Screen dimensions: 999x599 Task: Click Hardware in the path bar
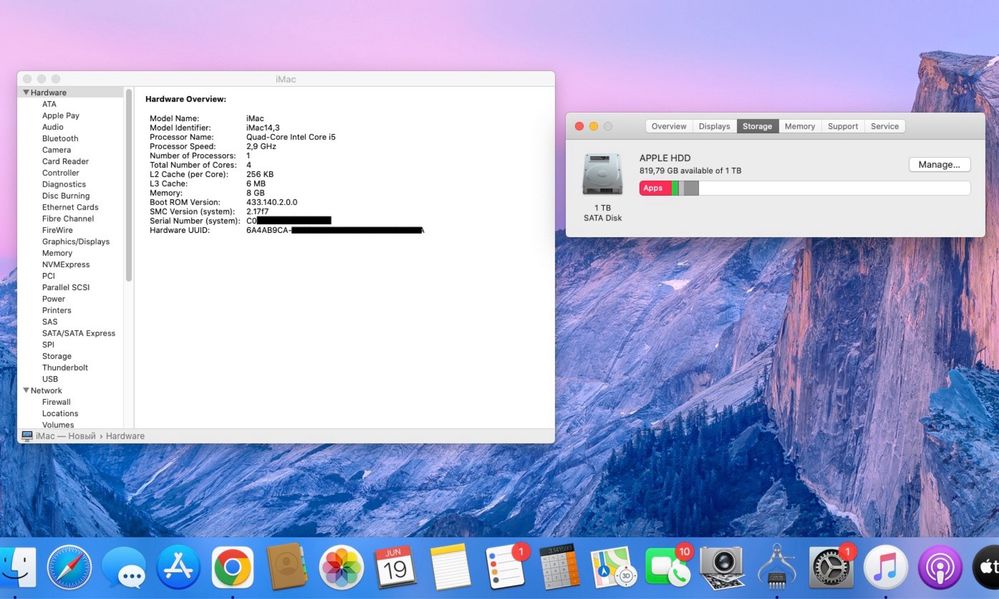(125, 436)
